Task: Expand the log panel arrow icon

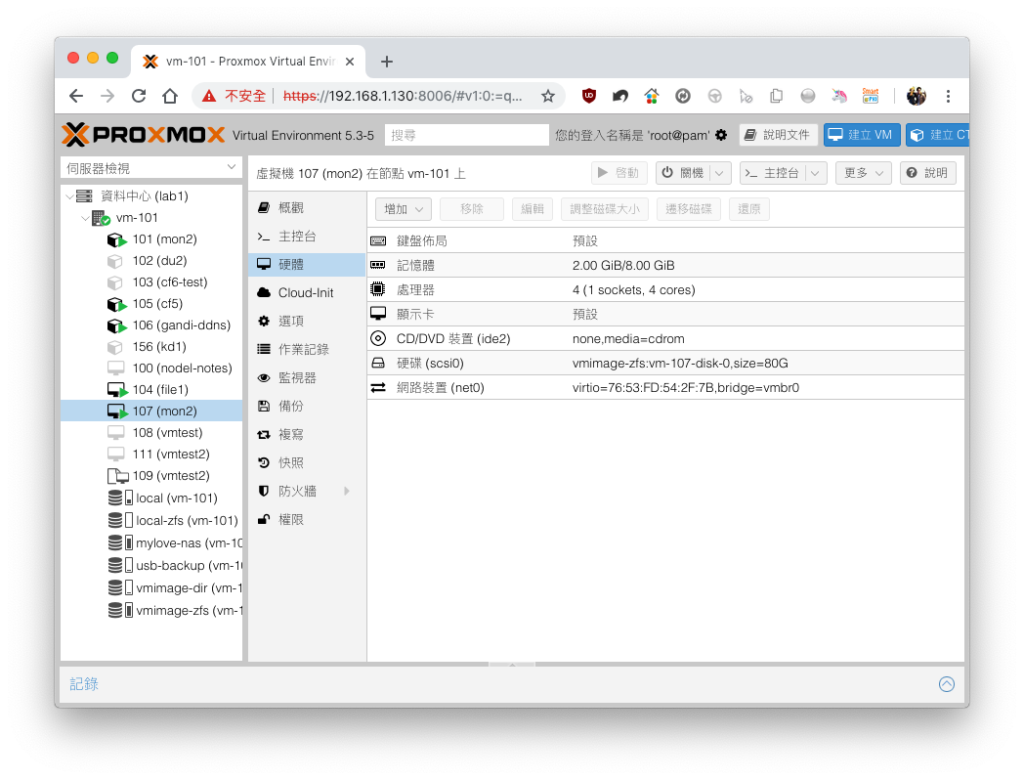Action: pyautogui.click(x=946, y=684)
